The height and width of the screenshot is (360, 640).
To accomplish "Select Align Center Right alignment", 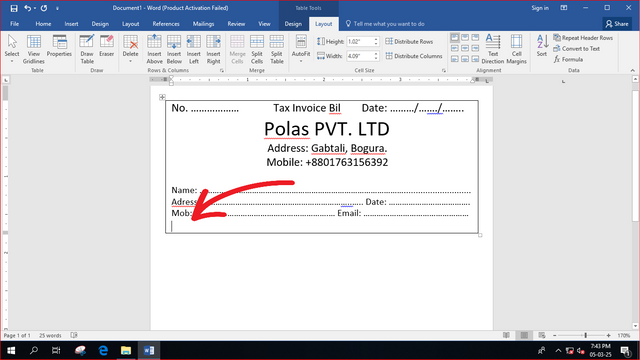I will (x=475, y=49).
